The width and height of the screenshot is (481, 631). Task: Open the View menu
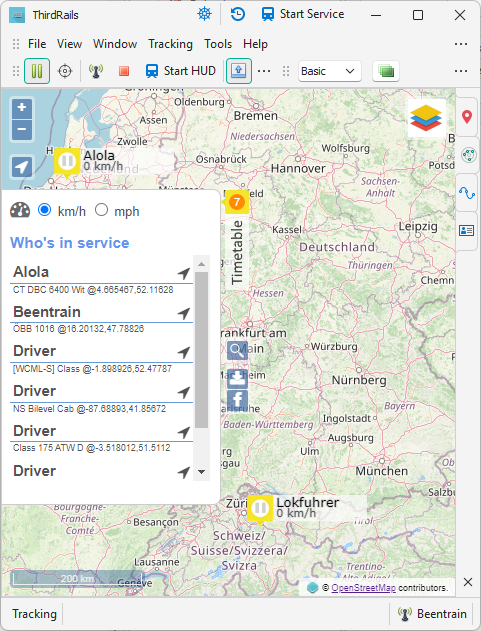[x=69, y=44]
